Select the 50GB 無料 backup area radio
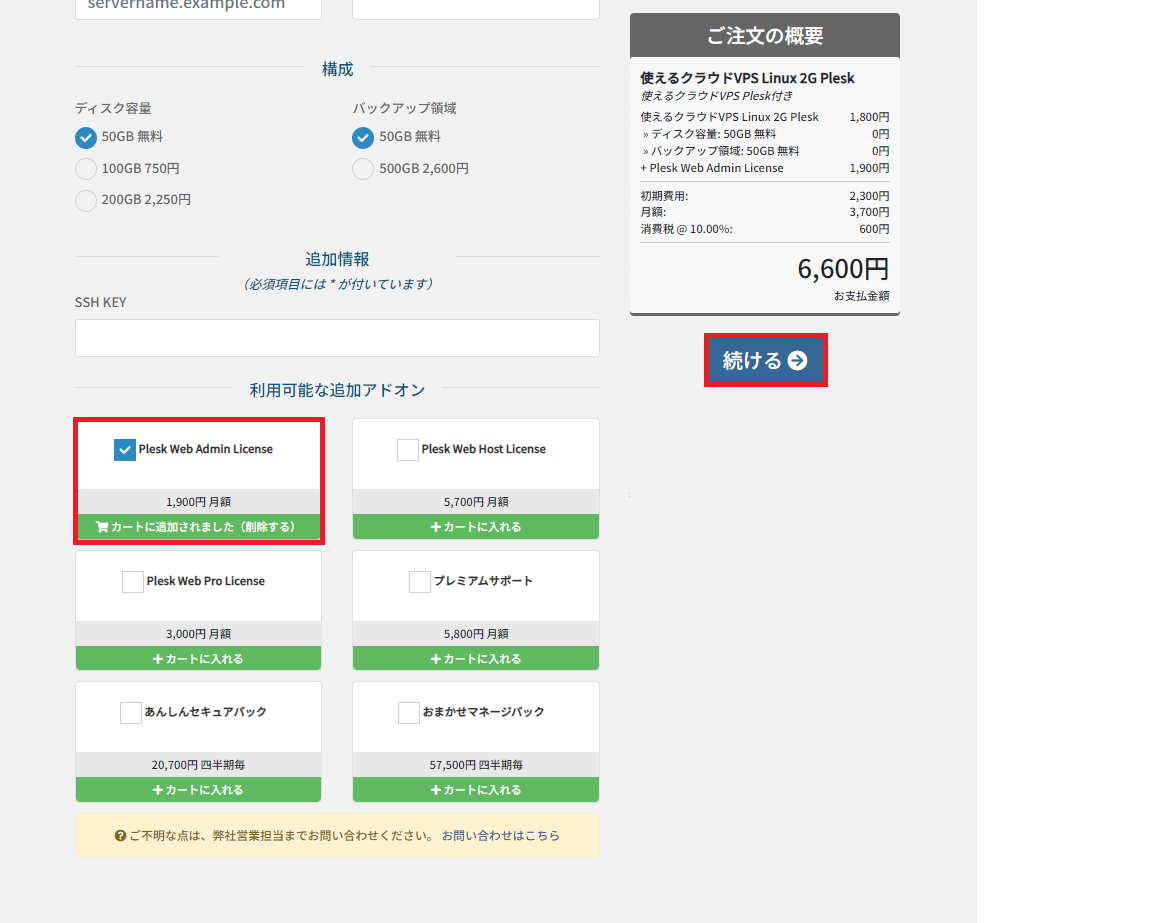 pos(363,137)
